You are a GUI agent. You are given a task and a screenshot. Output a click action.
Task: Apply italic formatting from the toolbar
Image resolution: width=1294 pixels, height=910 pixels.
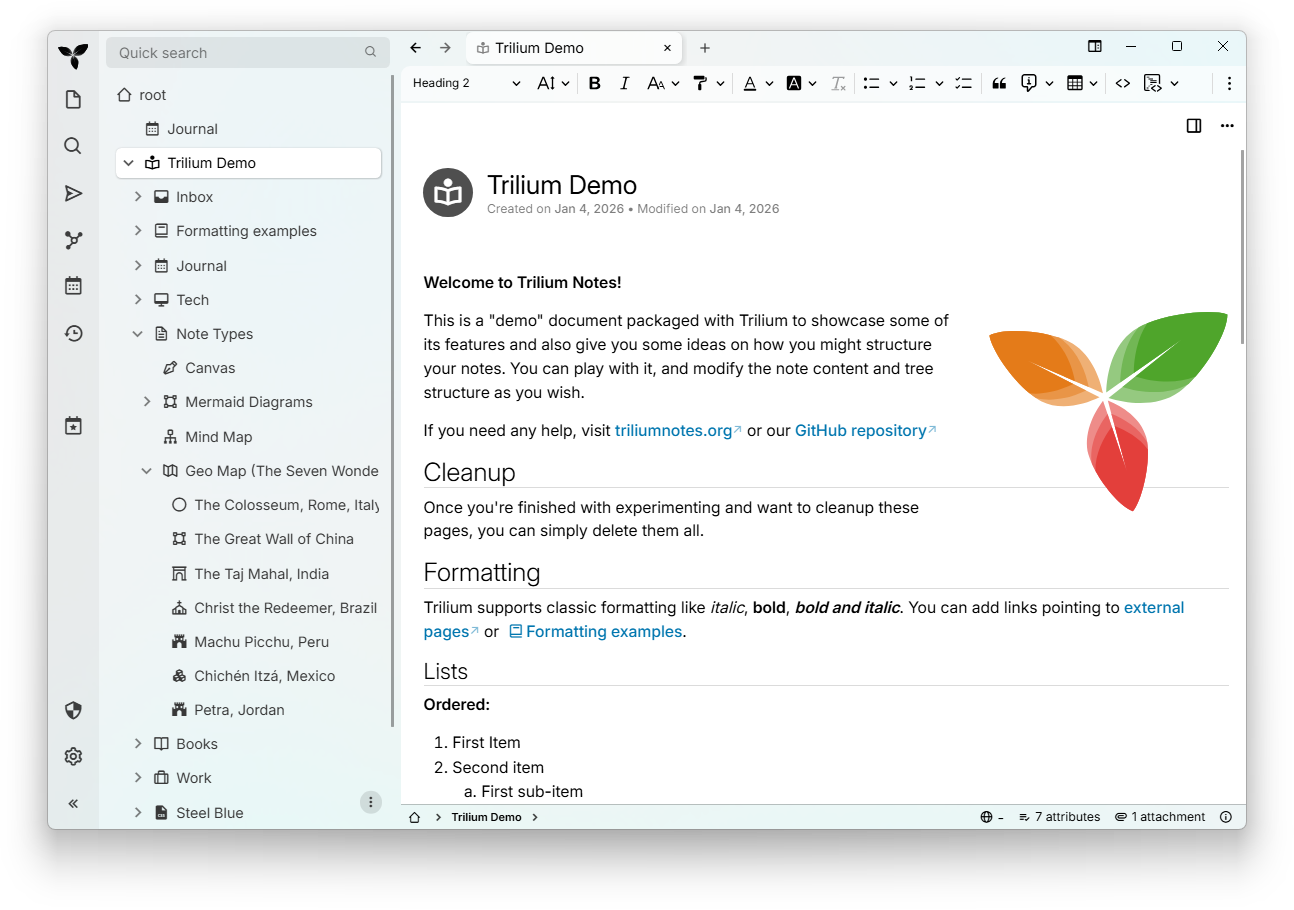pyautogui.click(x=624, y=83)
